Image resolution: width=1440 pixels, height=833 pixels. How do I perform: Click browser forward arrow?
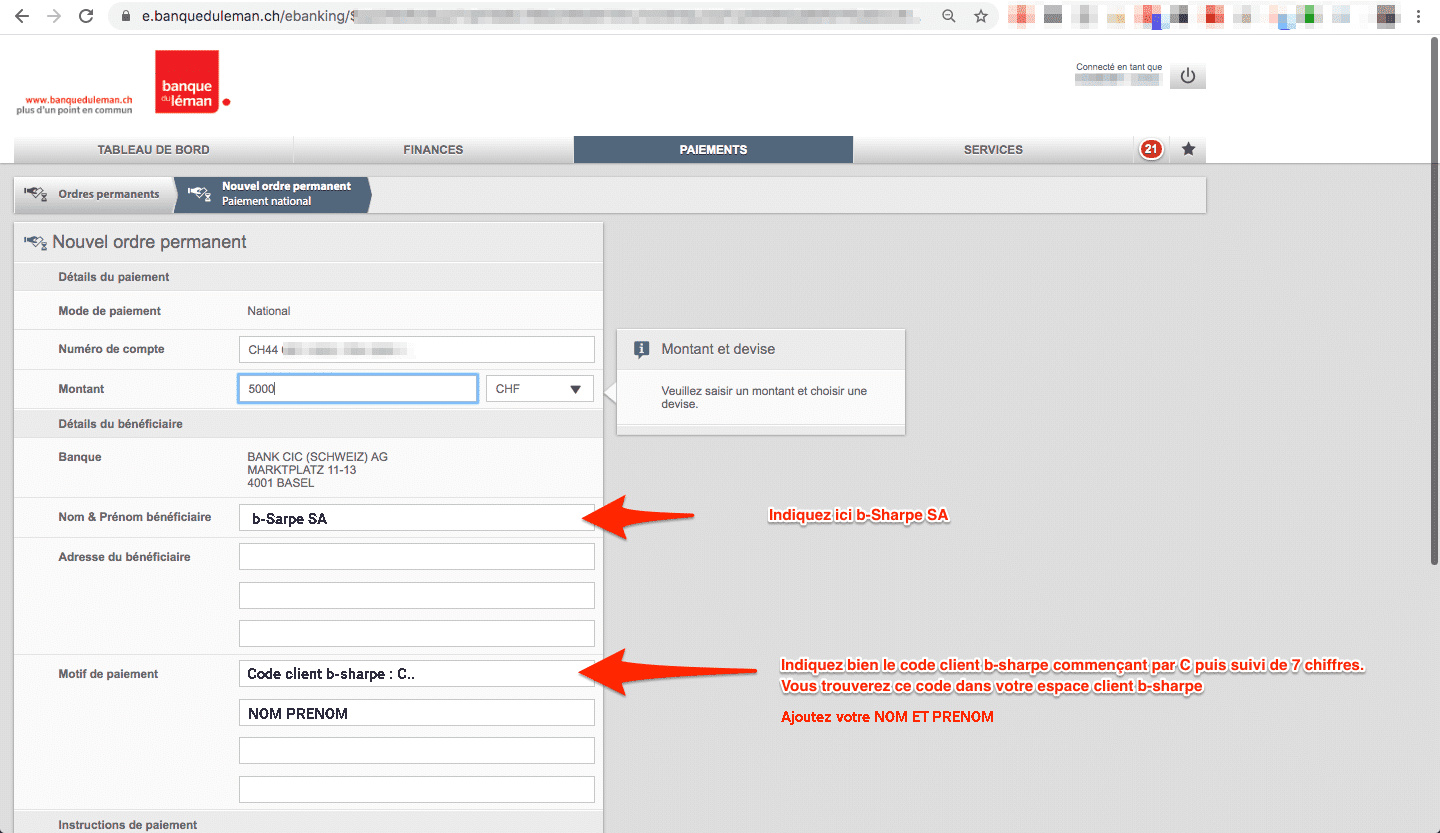pos(54,16)
